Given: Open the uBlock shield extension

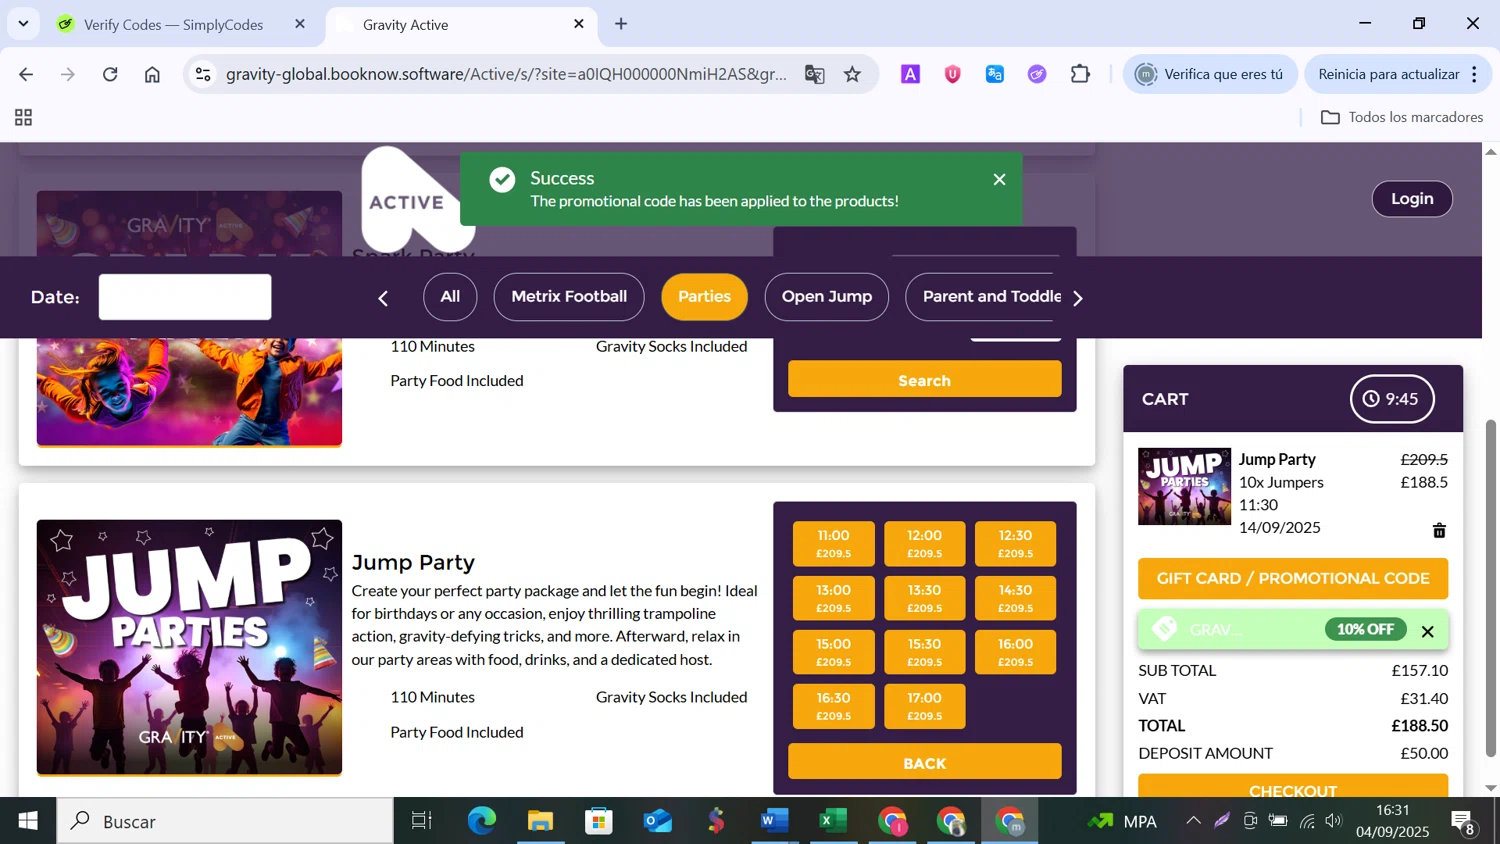Looking at the screenshot, I should 952,74.
